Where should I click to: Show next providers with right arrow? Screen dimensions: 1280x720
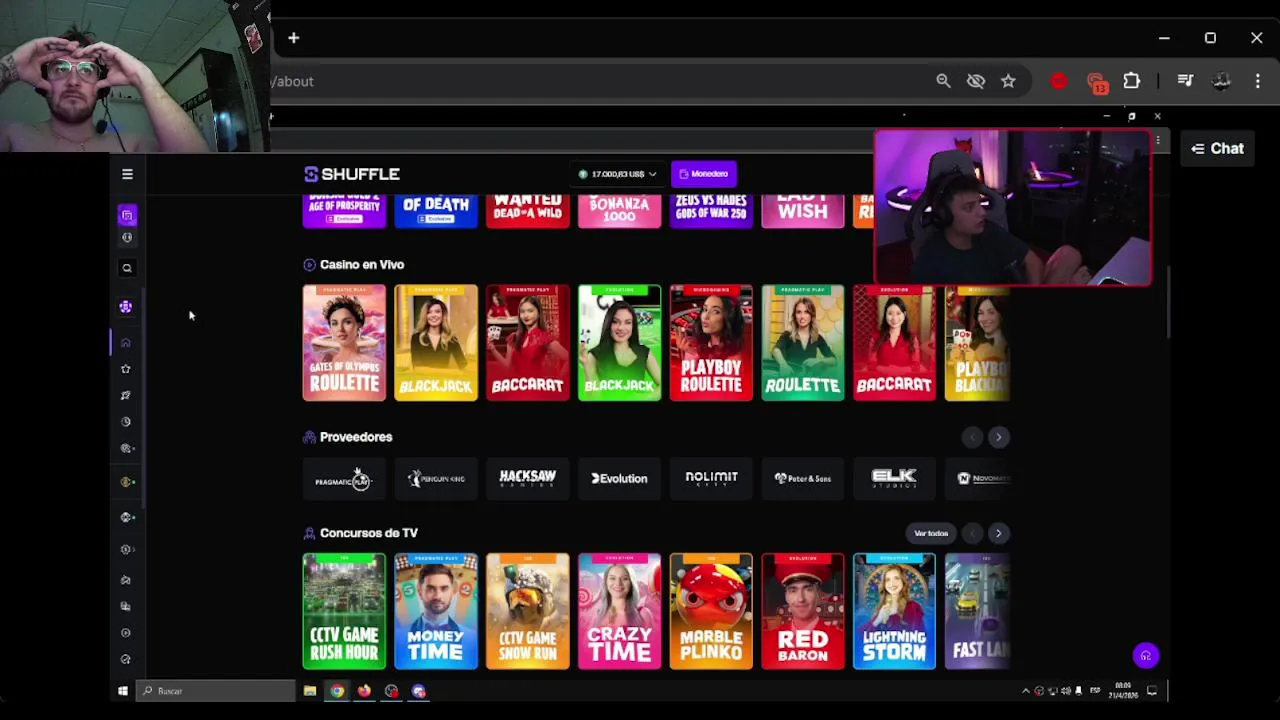pos(998,437)
